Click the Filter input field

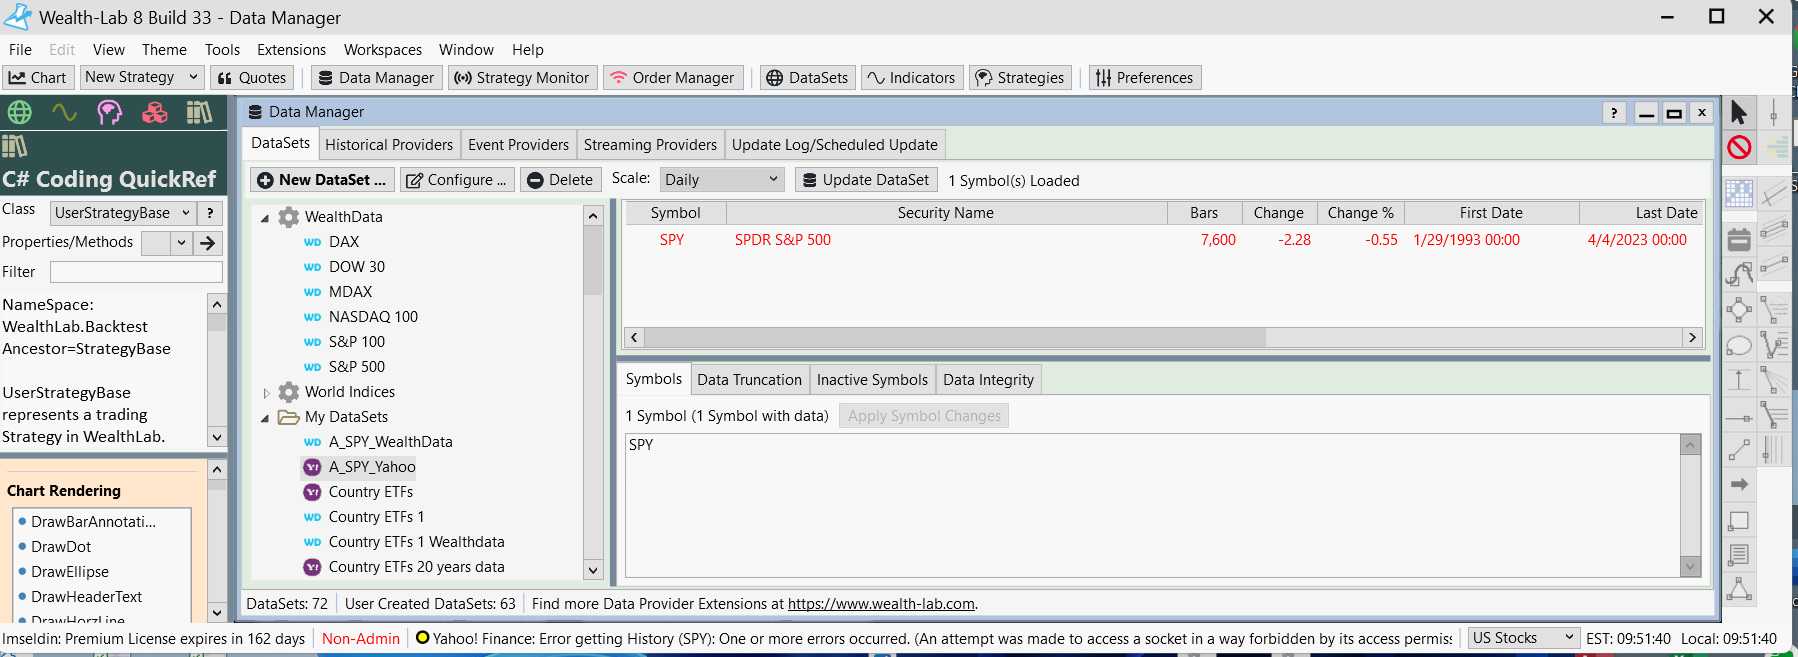[136, 272]
